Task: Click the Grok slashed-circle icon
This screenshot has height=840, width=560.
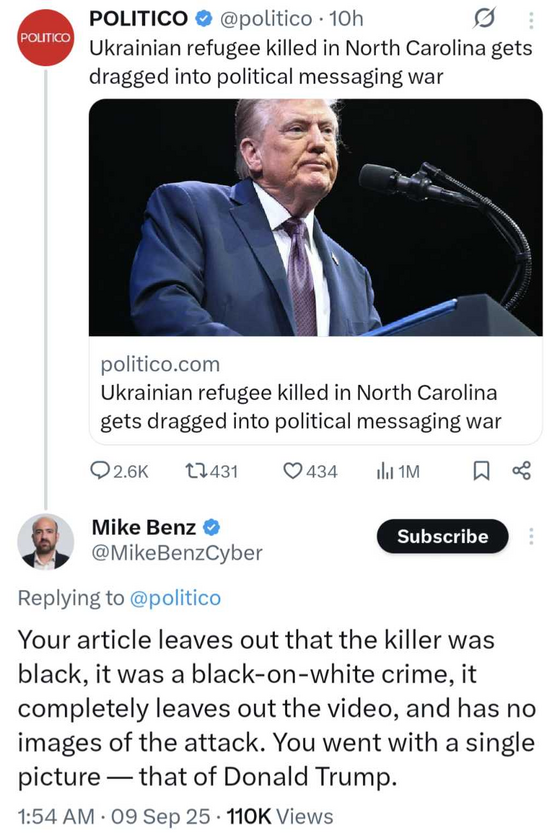Action: [483, 19]
